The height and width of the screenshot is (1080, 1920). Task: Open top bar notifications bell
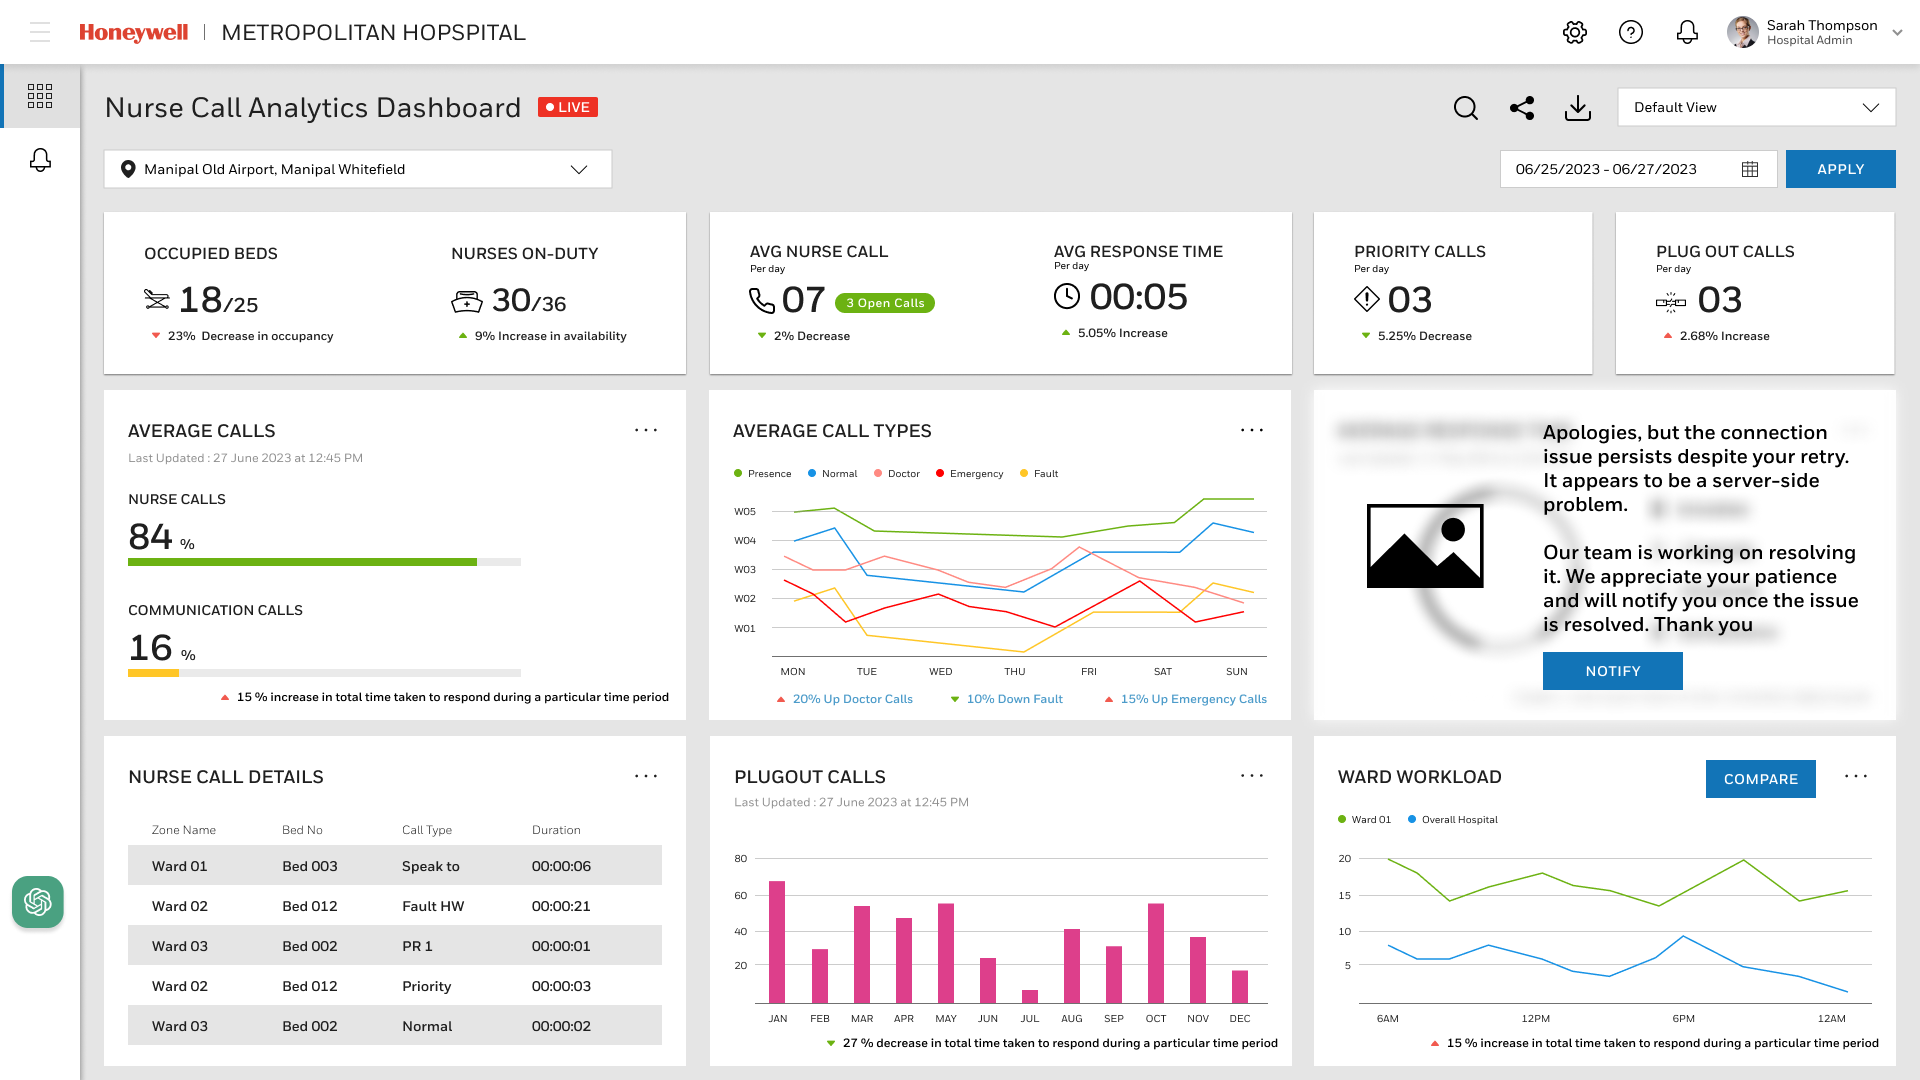(1687, 32)
